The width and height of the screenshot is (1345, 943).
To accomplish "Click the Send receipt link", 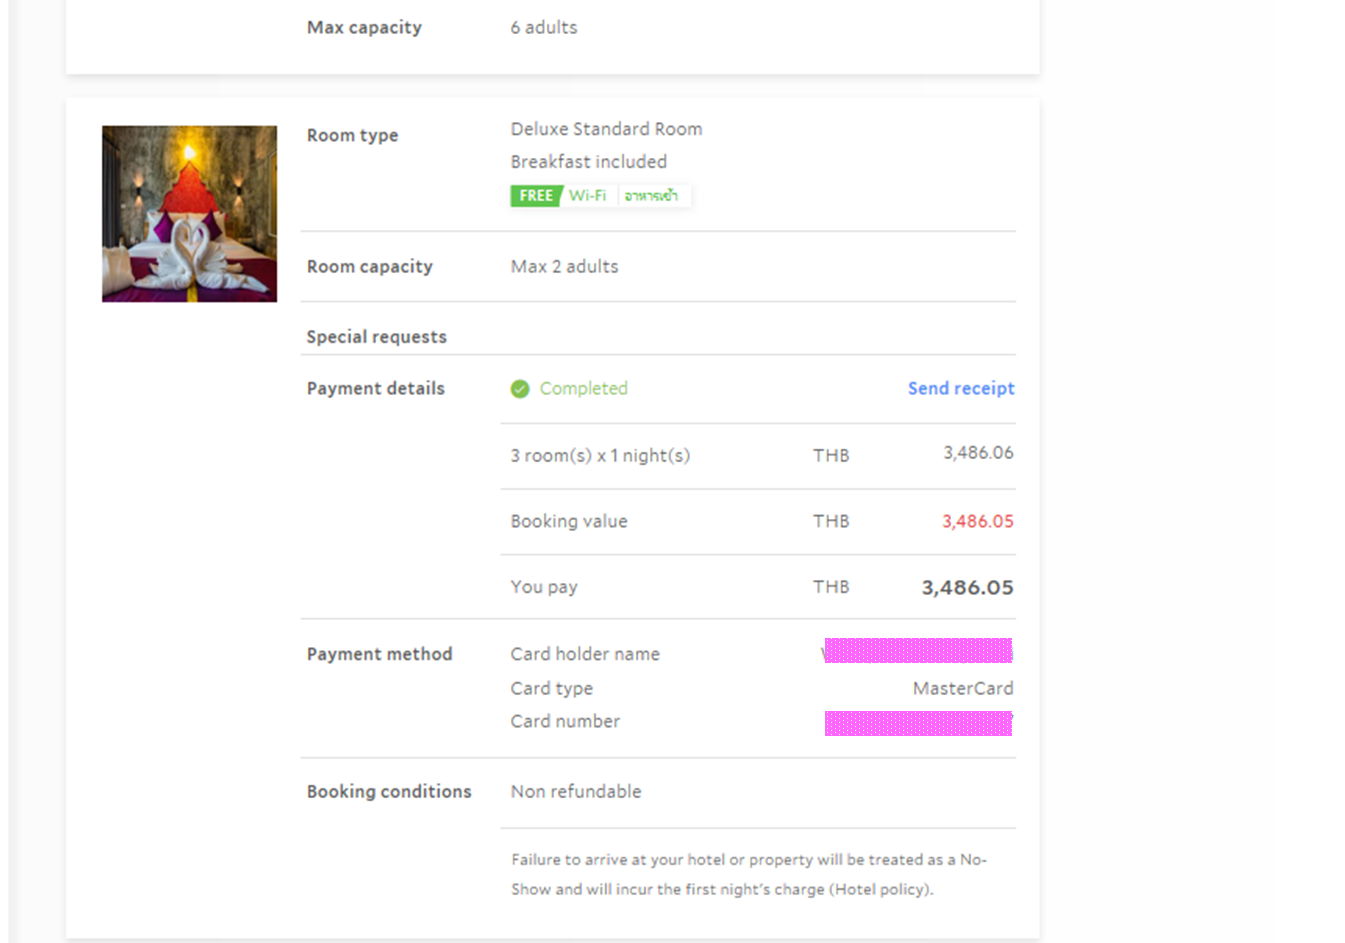I will (961, 388).
